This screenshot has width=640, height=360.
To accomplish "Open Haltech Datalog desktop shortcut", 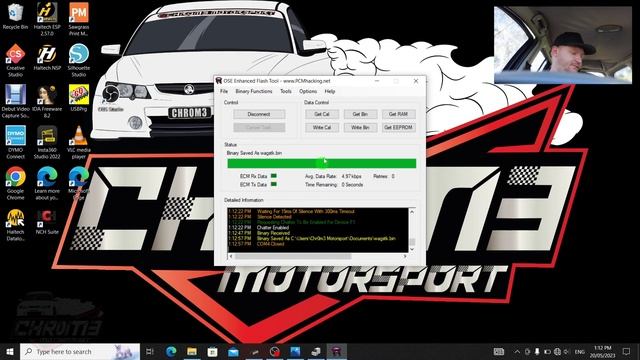I will point(16,224).
